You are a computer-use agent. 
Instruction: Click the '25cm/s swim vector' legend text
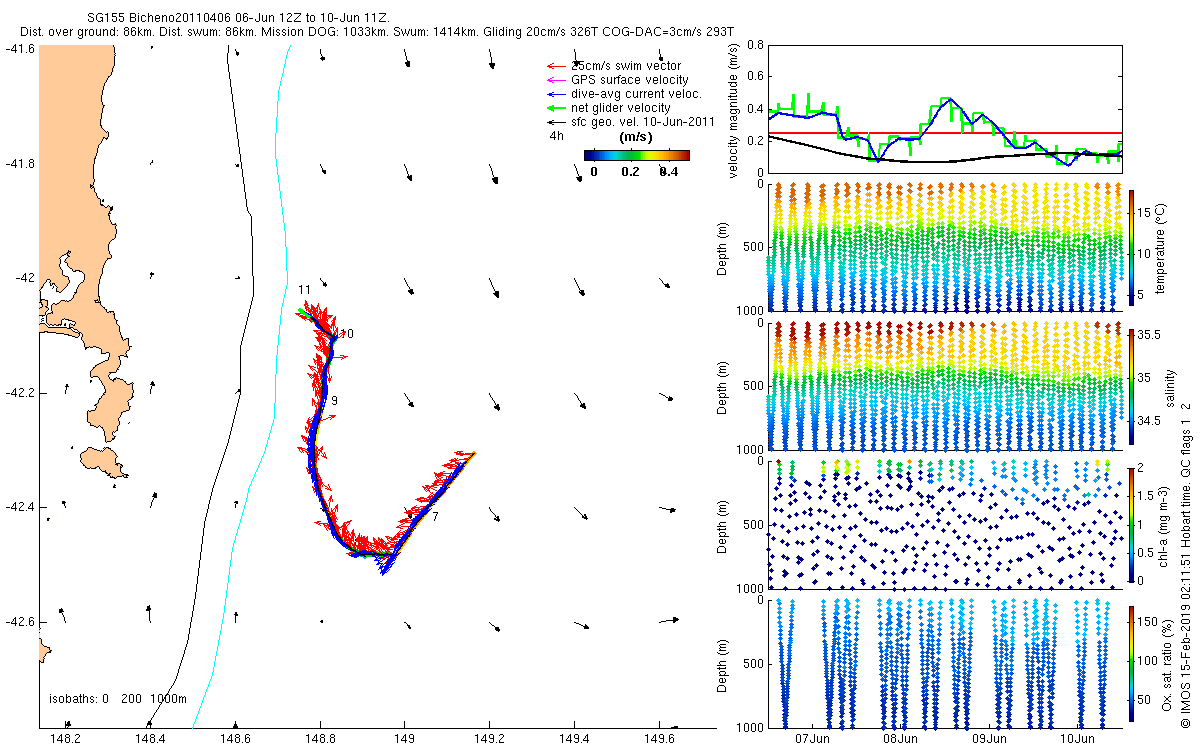625,66
